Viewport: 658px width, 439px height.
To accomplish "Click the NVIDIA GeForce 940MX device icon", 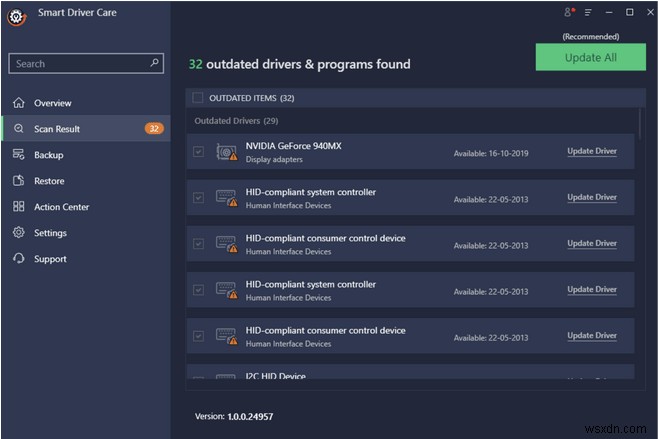I will pyautogui.click(x=226, y=152).
